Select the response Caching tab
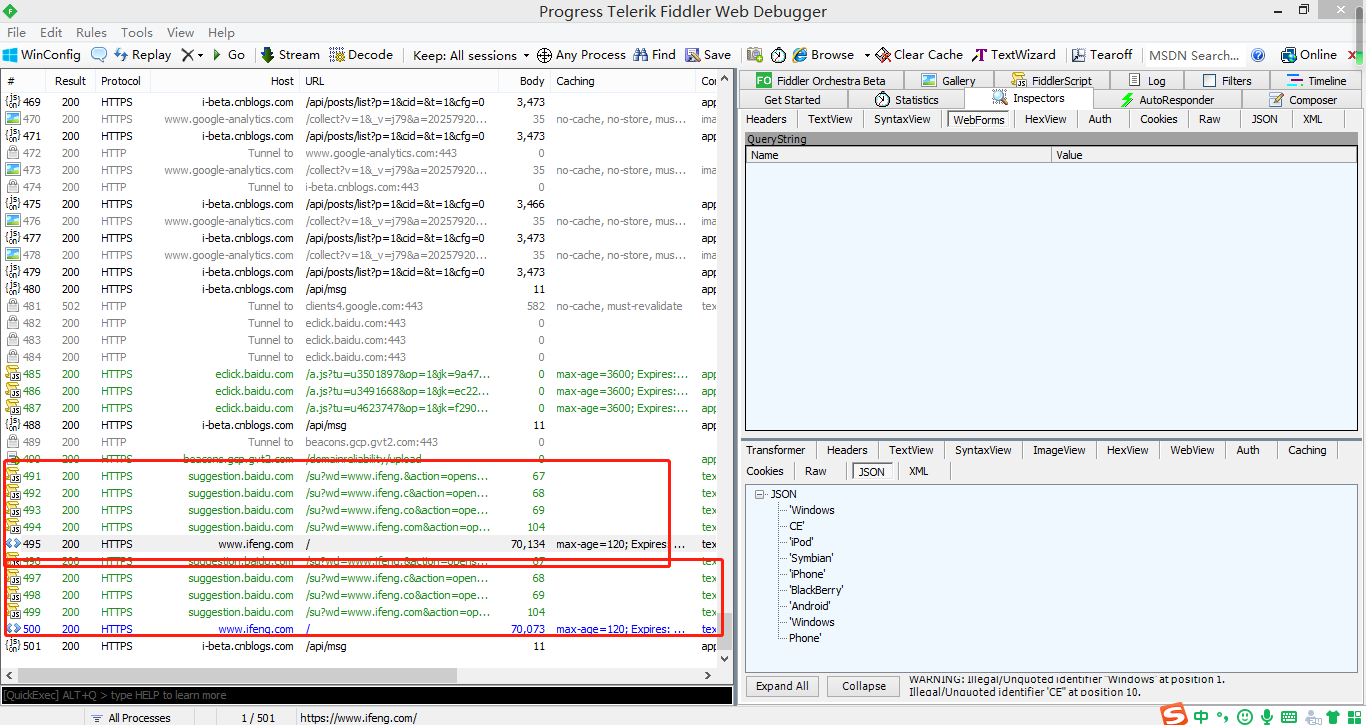The width and height of the screenshot is (1366, 725). [x=1306, y=450]
